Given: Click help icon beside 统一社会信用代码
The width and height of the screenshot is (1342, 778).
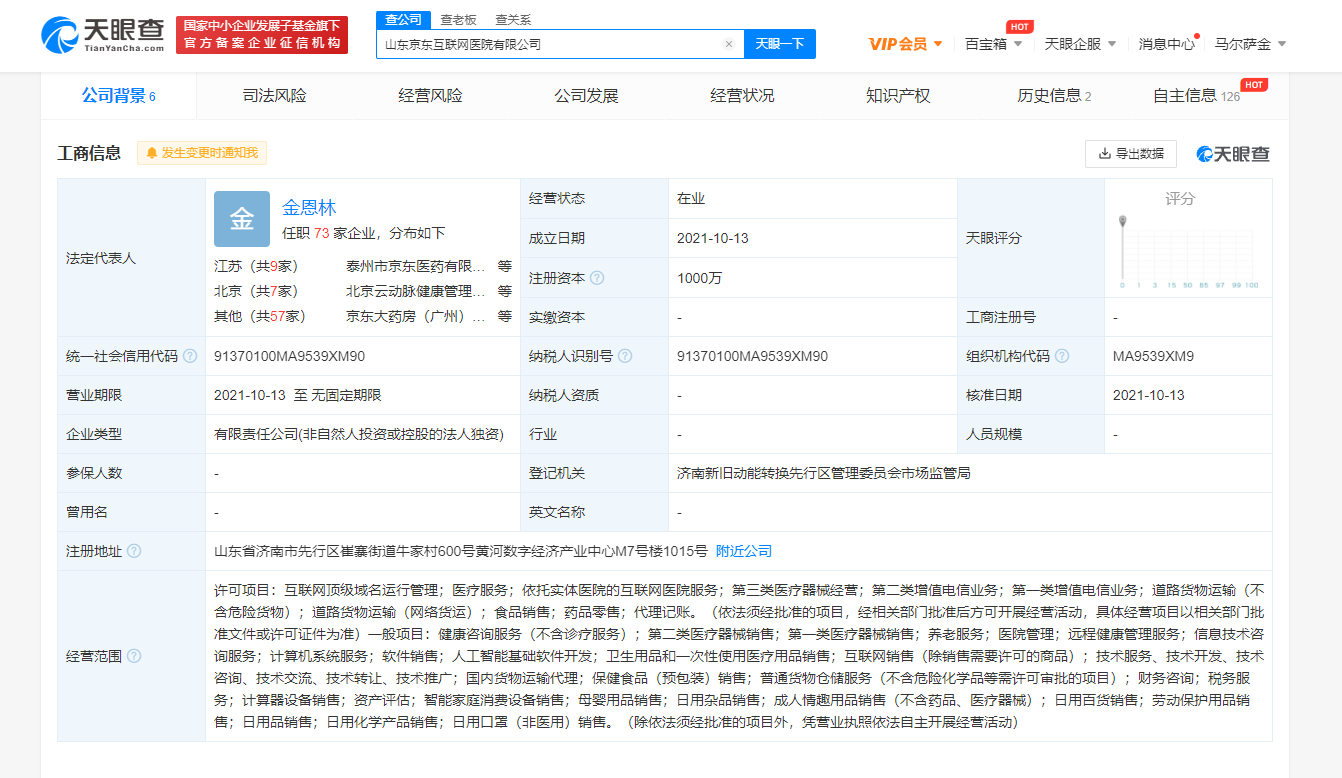Looking at the screenshot, I should coord(190,356).
